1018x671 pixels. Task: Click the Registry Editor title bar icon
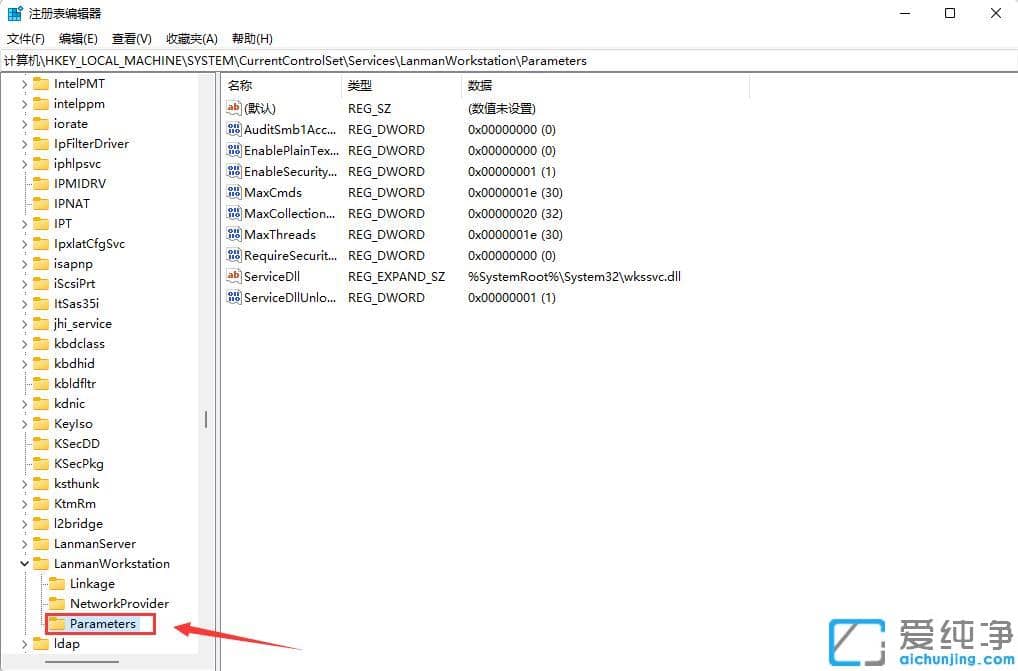pos(13,13)
